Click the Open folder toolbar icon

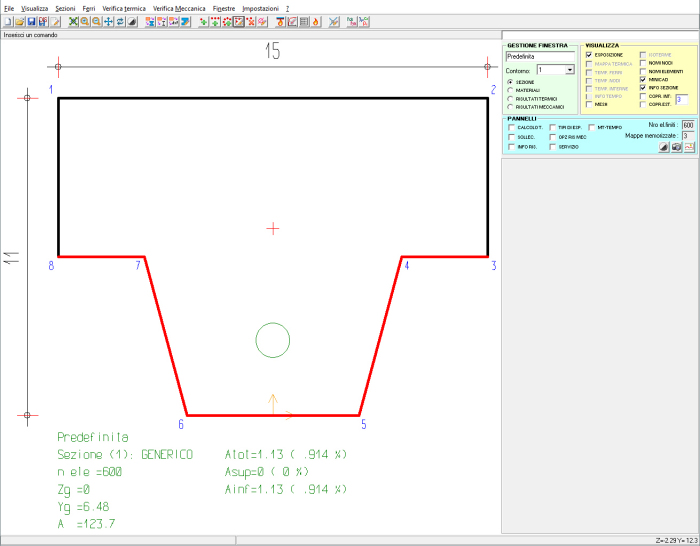pos(19,21)
